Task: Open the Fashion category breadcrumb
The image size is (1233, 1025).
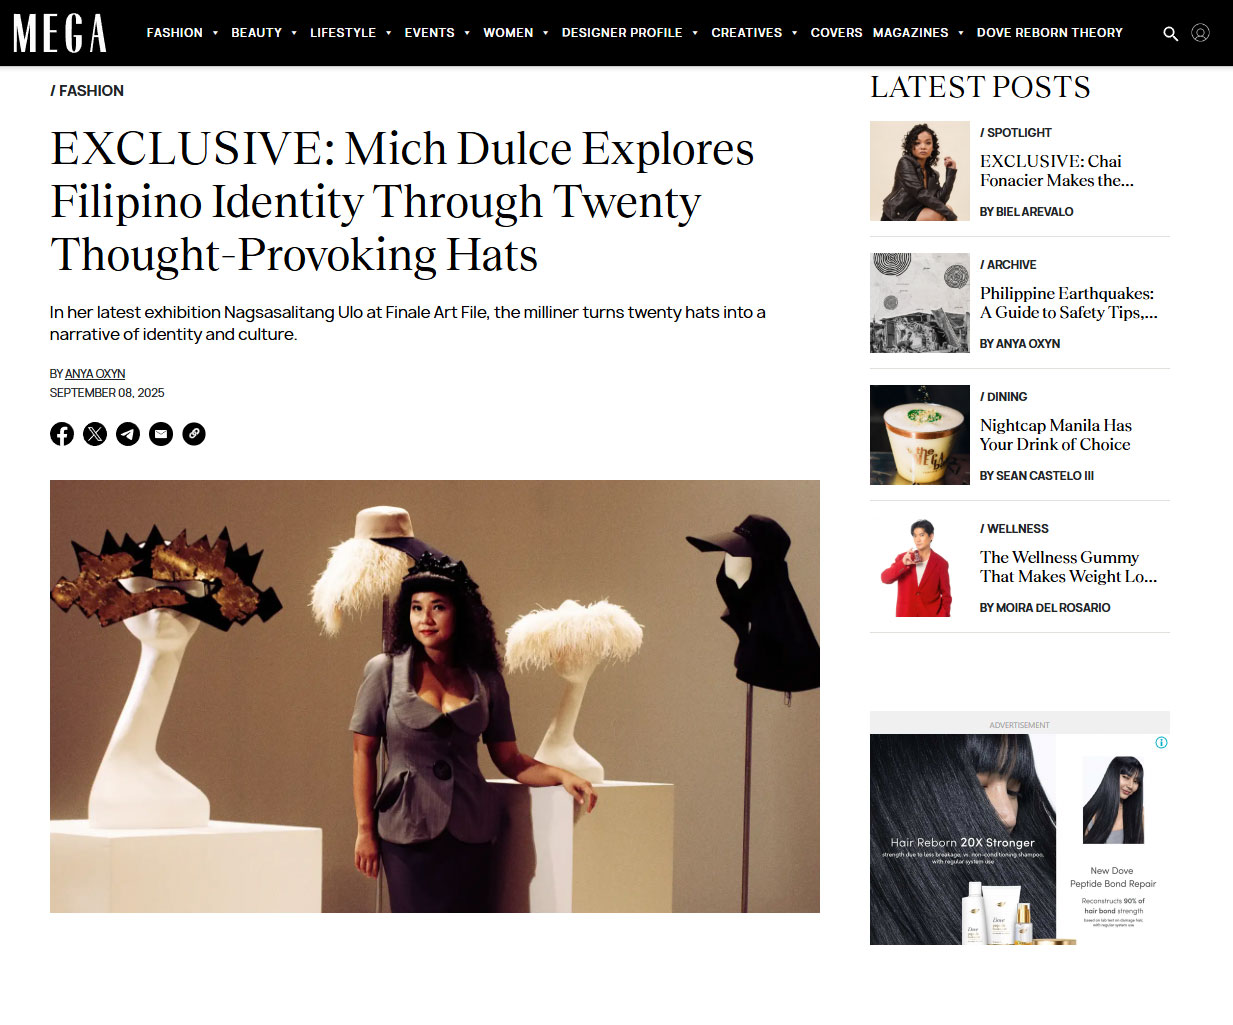Action: [87, 91]
